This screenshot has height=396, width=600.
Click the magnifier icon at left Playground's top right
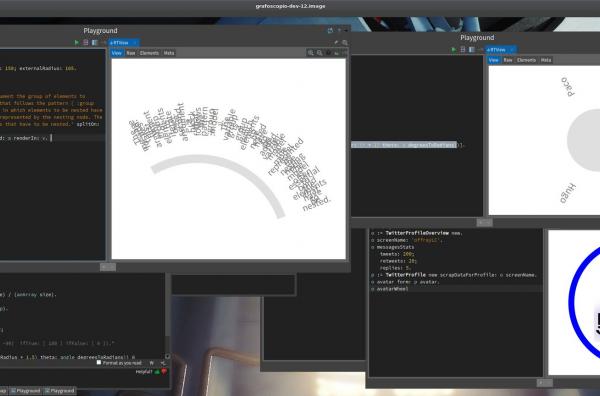tap(345, 42)
